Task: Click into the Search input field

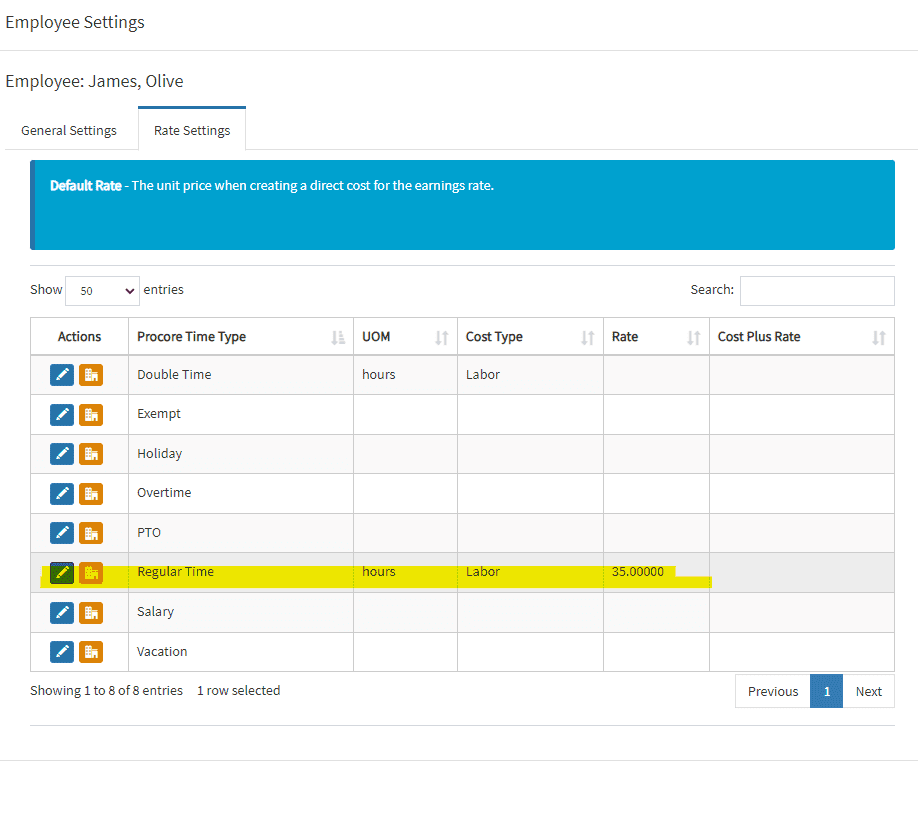Action: click(x=816, y=291)
